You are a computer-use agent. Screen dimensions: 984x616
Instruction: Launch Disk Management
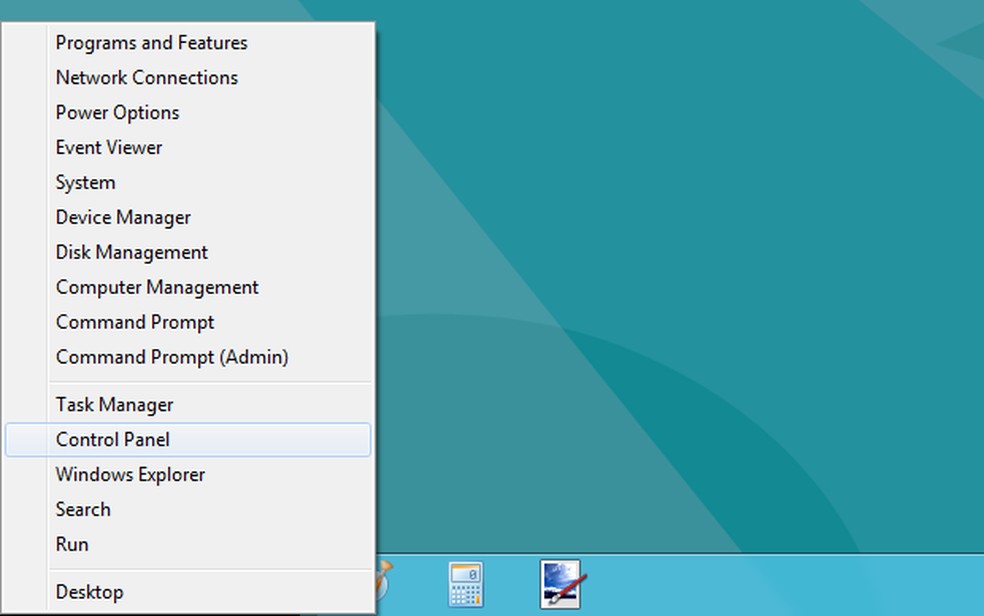point(188,252)
